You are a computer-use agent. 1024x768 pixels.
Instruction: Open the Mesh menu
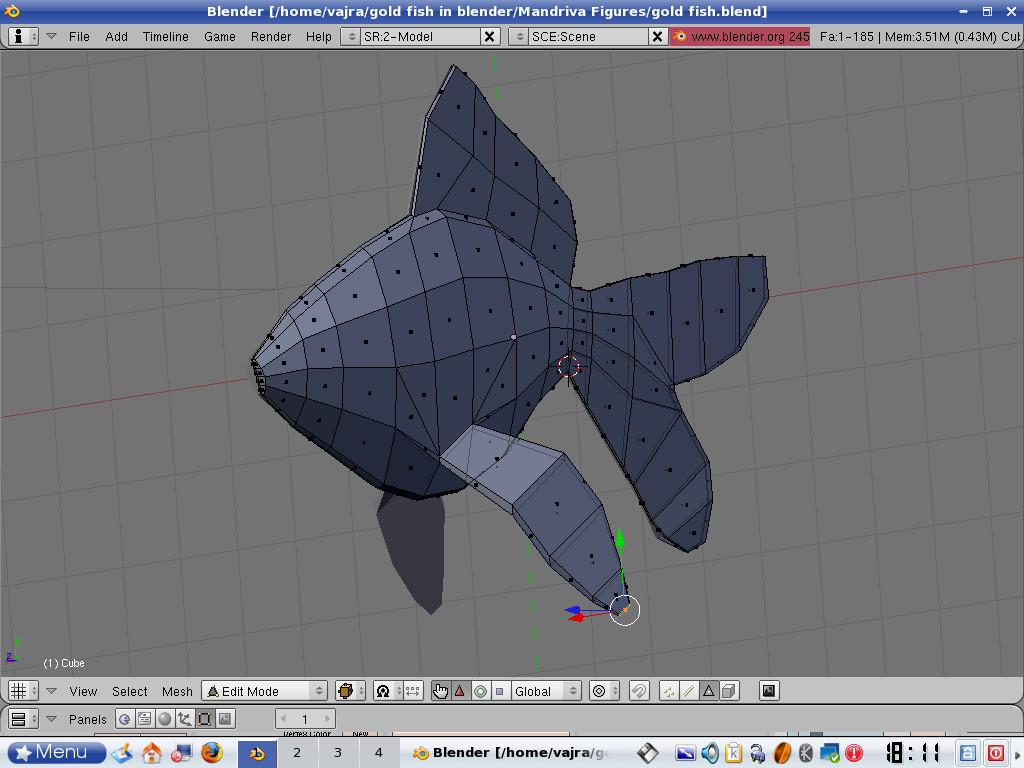pyautogui.click(x=177, y=691)
